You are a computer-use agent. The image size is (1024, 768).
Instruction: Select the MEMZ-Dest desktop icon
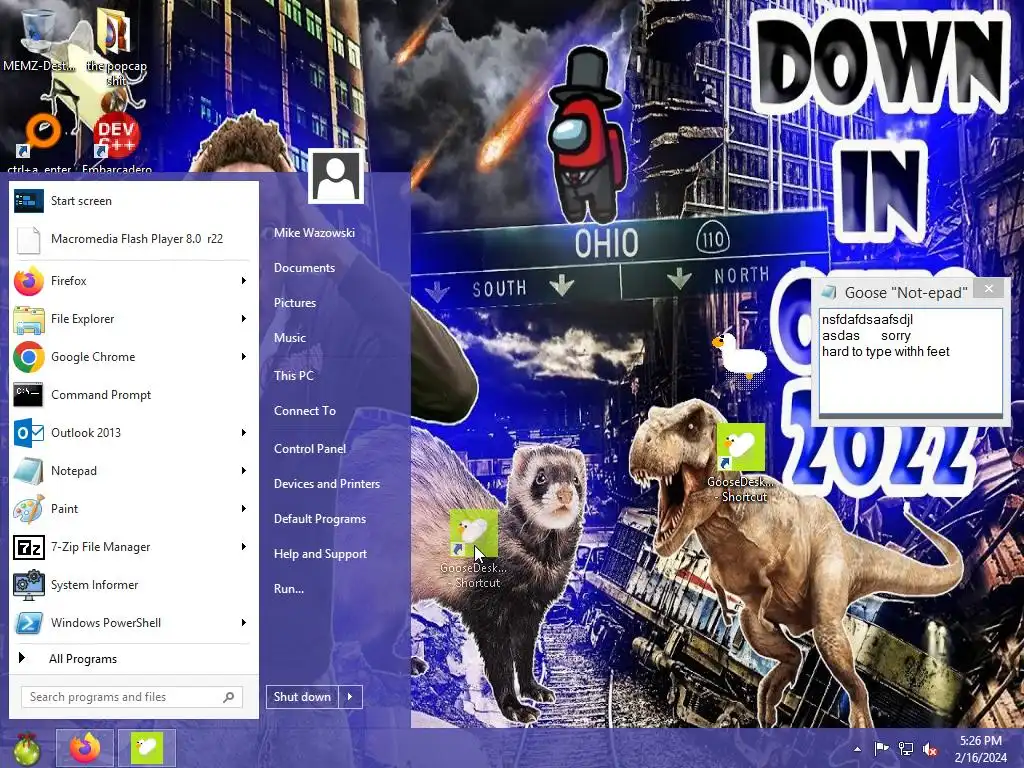pyautogui.click(x=39, y=40)
